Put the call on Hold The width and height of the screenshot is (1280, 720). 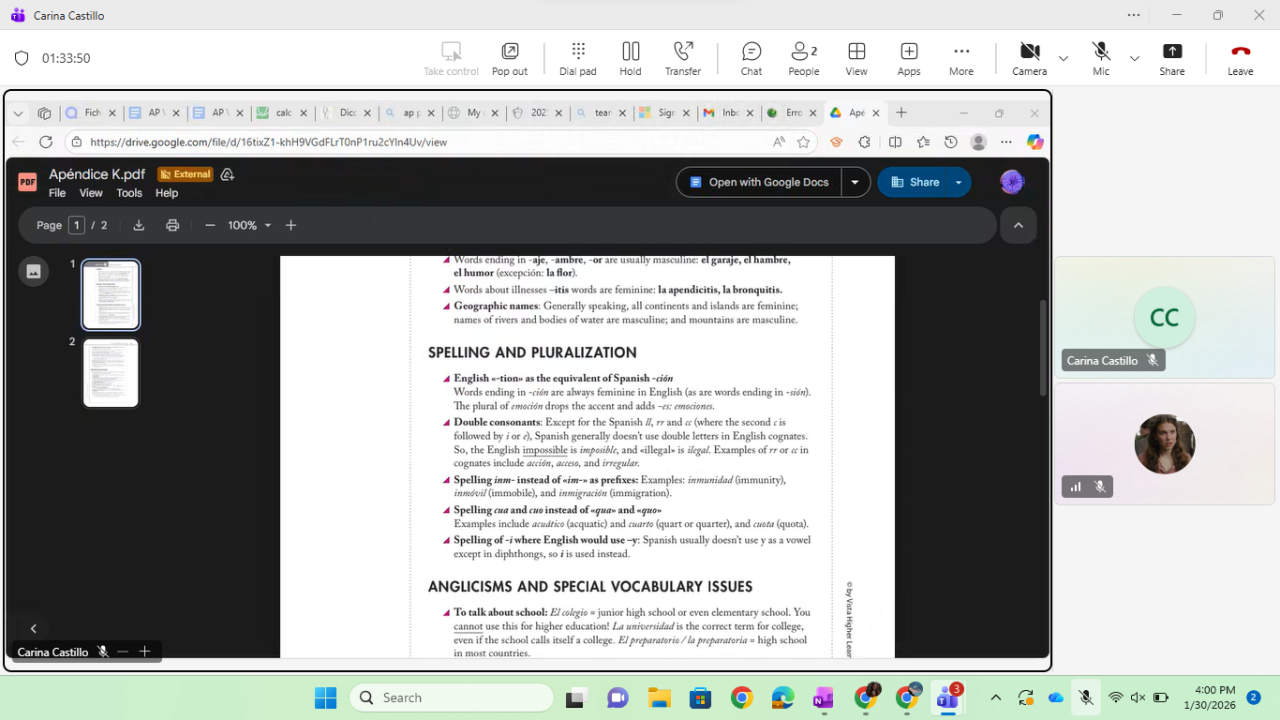(x=630, y=58)
